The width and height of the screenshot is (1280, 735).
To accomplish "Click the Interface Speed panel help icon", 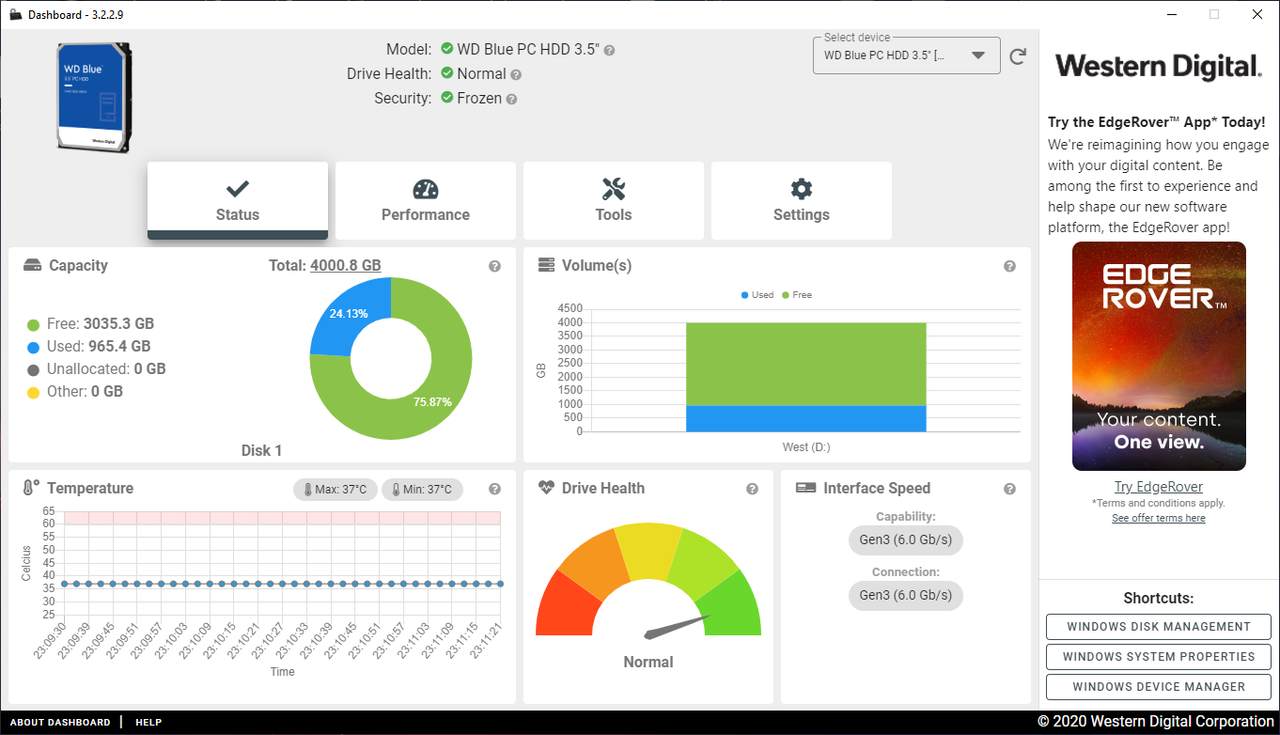I will pyautogui.click(x=1009, y=489).
